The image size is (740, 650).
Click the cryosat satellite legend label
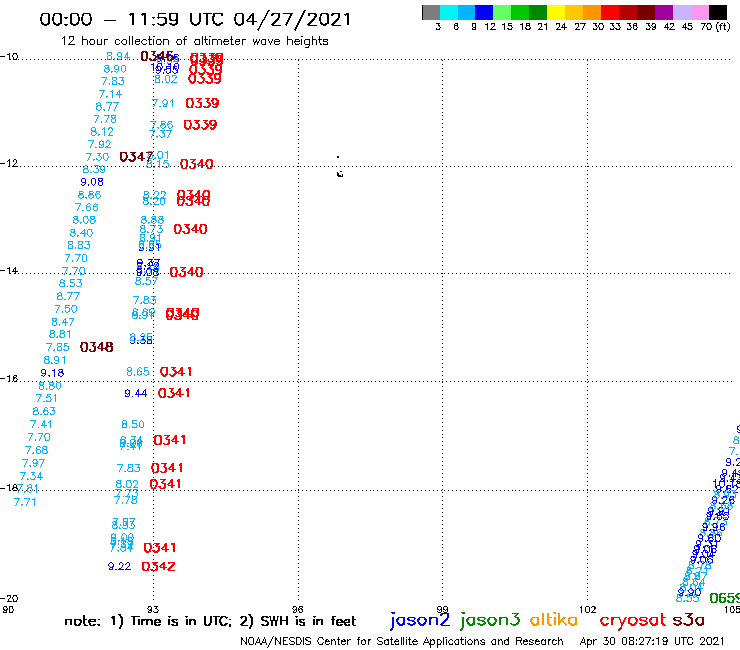point(632,620)
